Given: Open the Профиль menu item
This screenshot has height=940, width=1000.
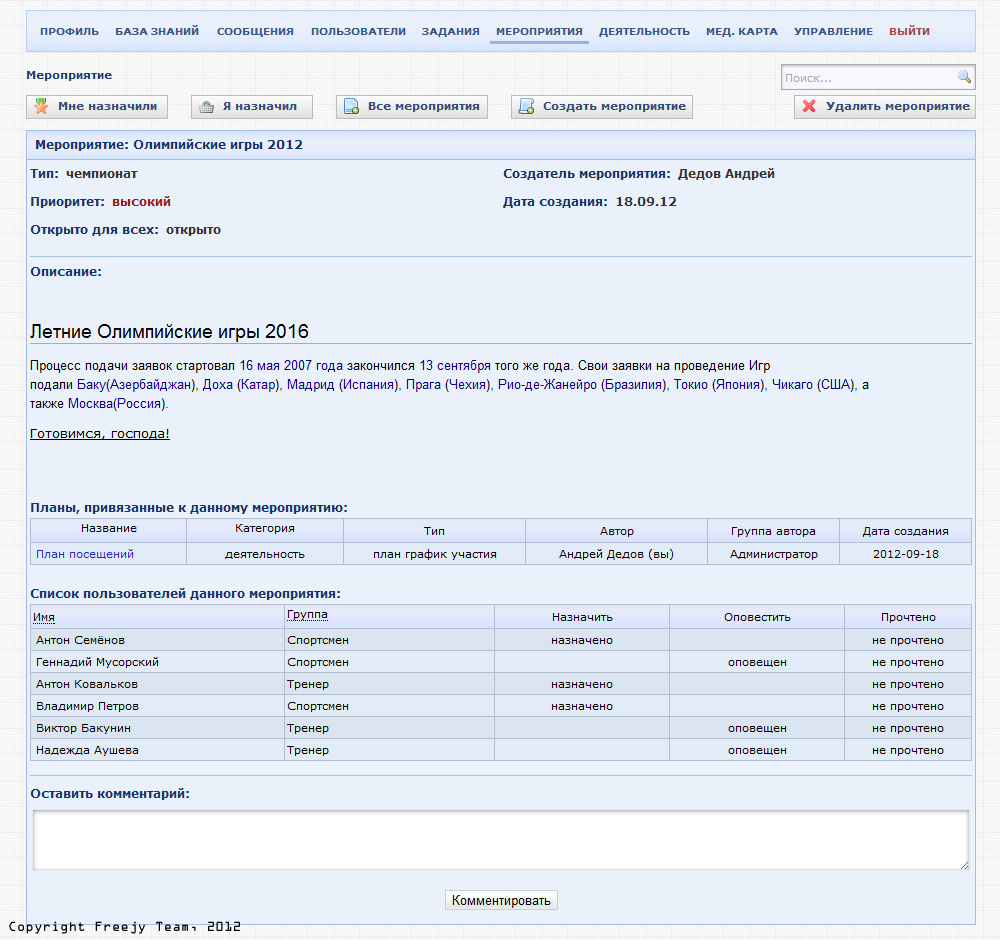Looking at the screenshot, I should tap(69, 31).
